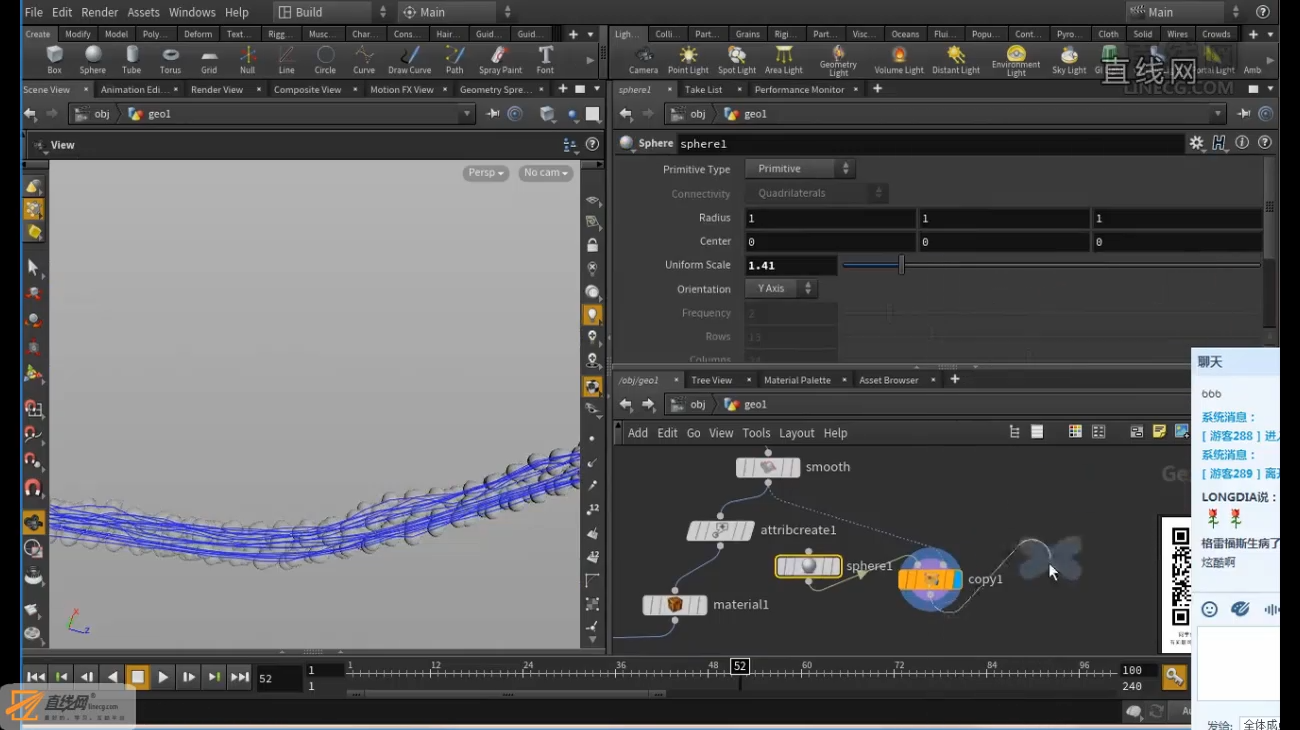Pick the Circle shelf tool

pyautogui.click(x=325, y=60)
